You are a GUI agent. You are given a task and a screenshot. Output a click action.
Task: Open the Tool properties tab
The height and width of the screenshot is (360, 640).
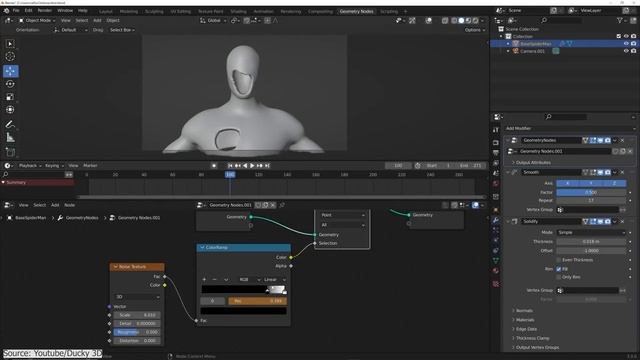pyautogui.click(x=496, y=130)
